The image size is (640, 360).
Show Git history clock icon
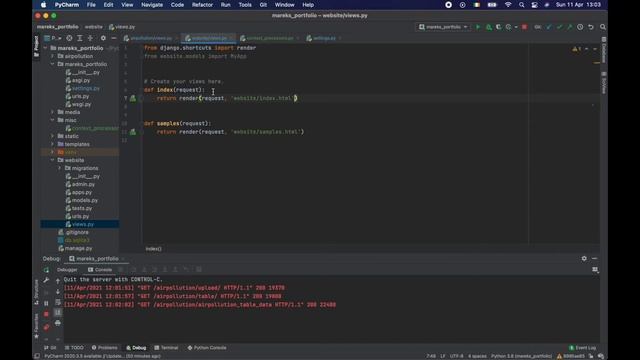[x=580, y=27]
